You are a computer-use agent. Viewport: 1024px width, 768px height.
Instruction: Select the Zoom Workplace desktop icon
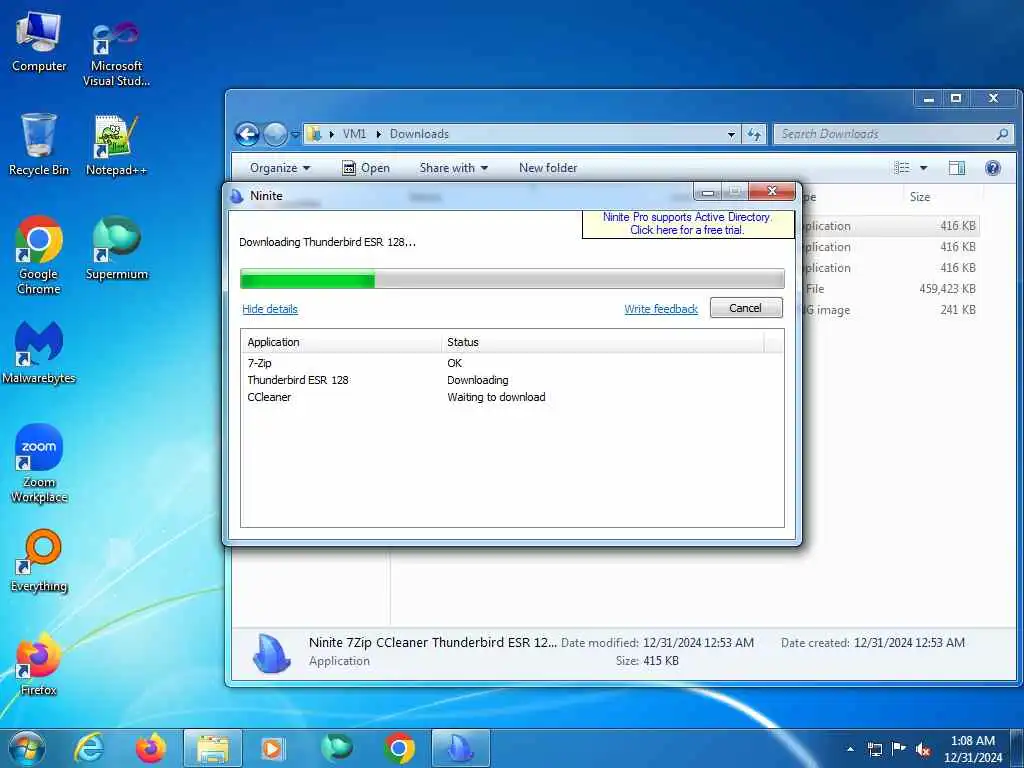[x=39, y=464]
